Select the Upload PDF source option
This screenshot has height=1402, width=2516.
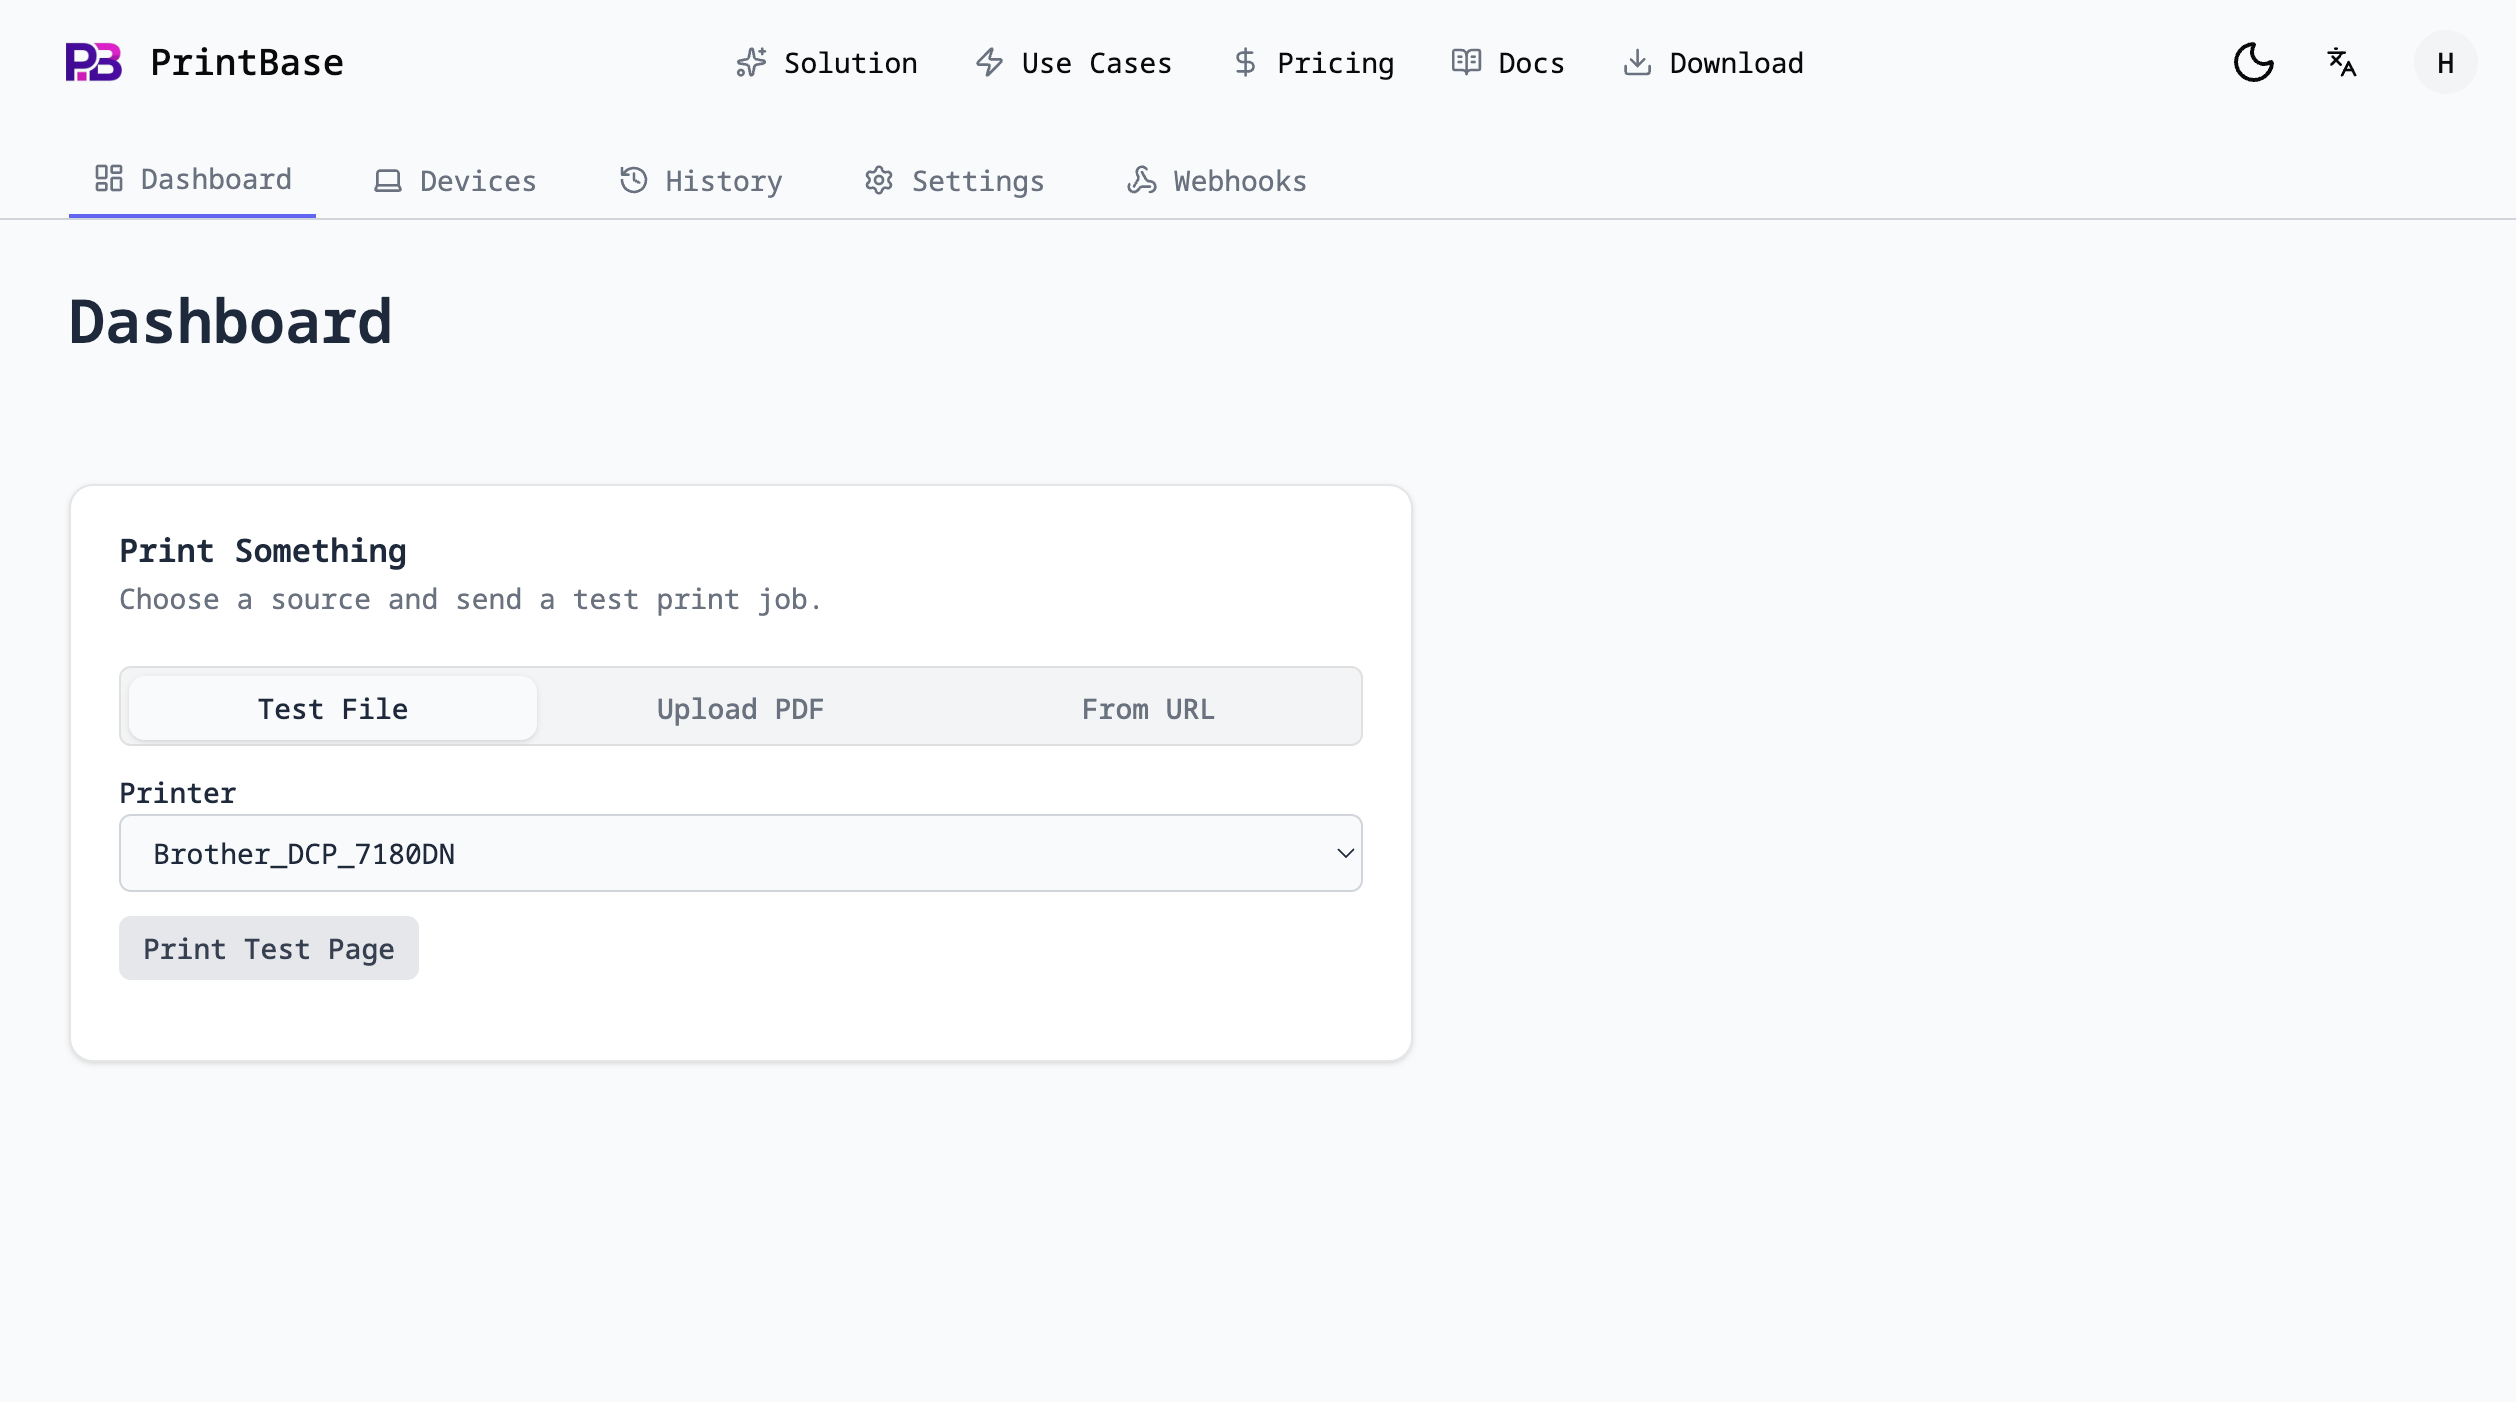[740, 709]
